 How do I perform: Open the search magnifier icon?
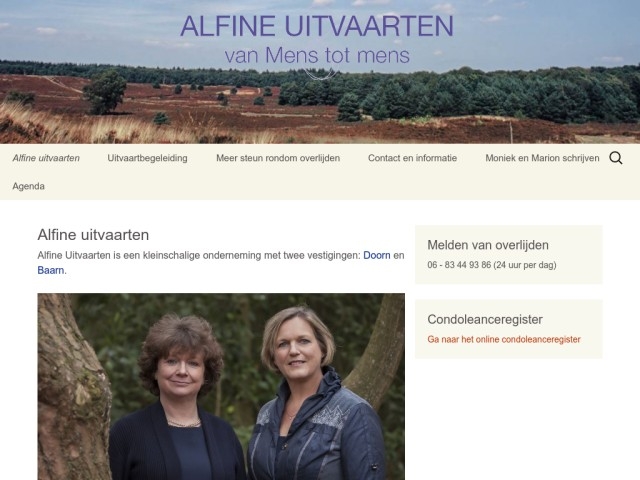click(616, 158)
